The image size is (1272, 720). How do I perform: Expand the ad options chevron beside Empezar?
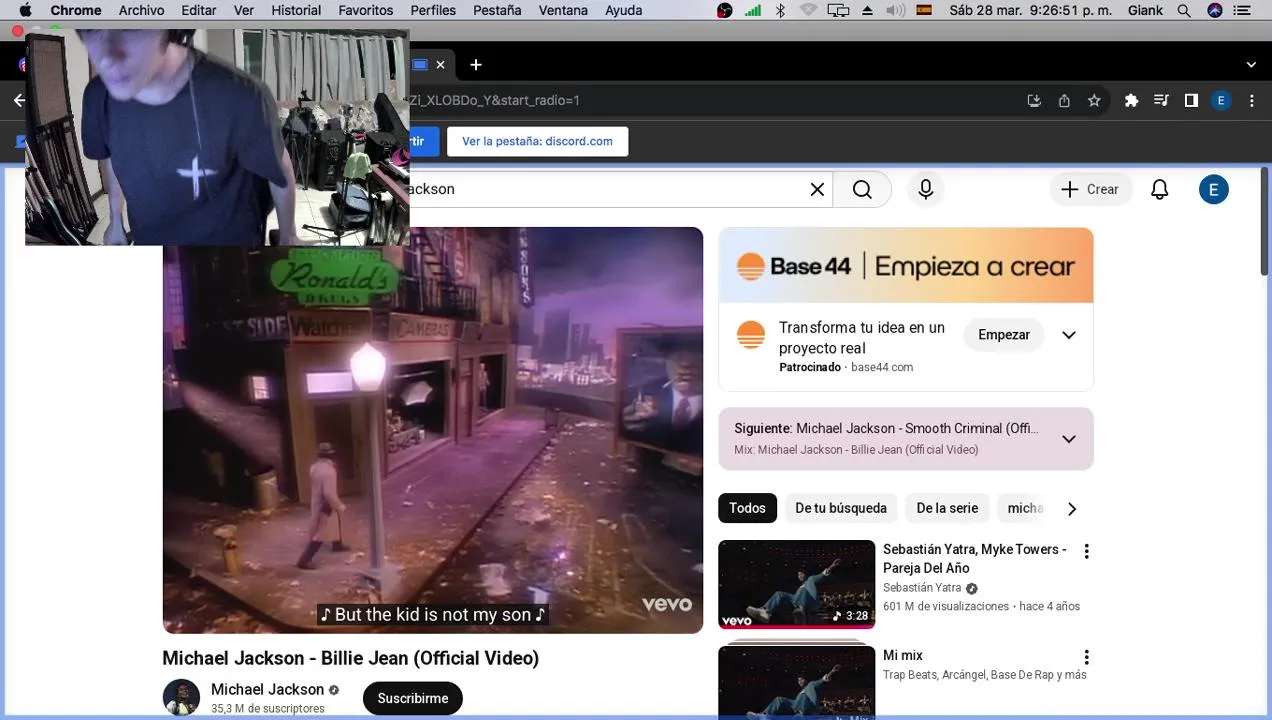[1069, 335]
